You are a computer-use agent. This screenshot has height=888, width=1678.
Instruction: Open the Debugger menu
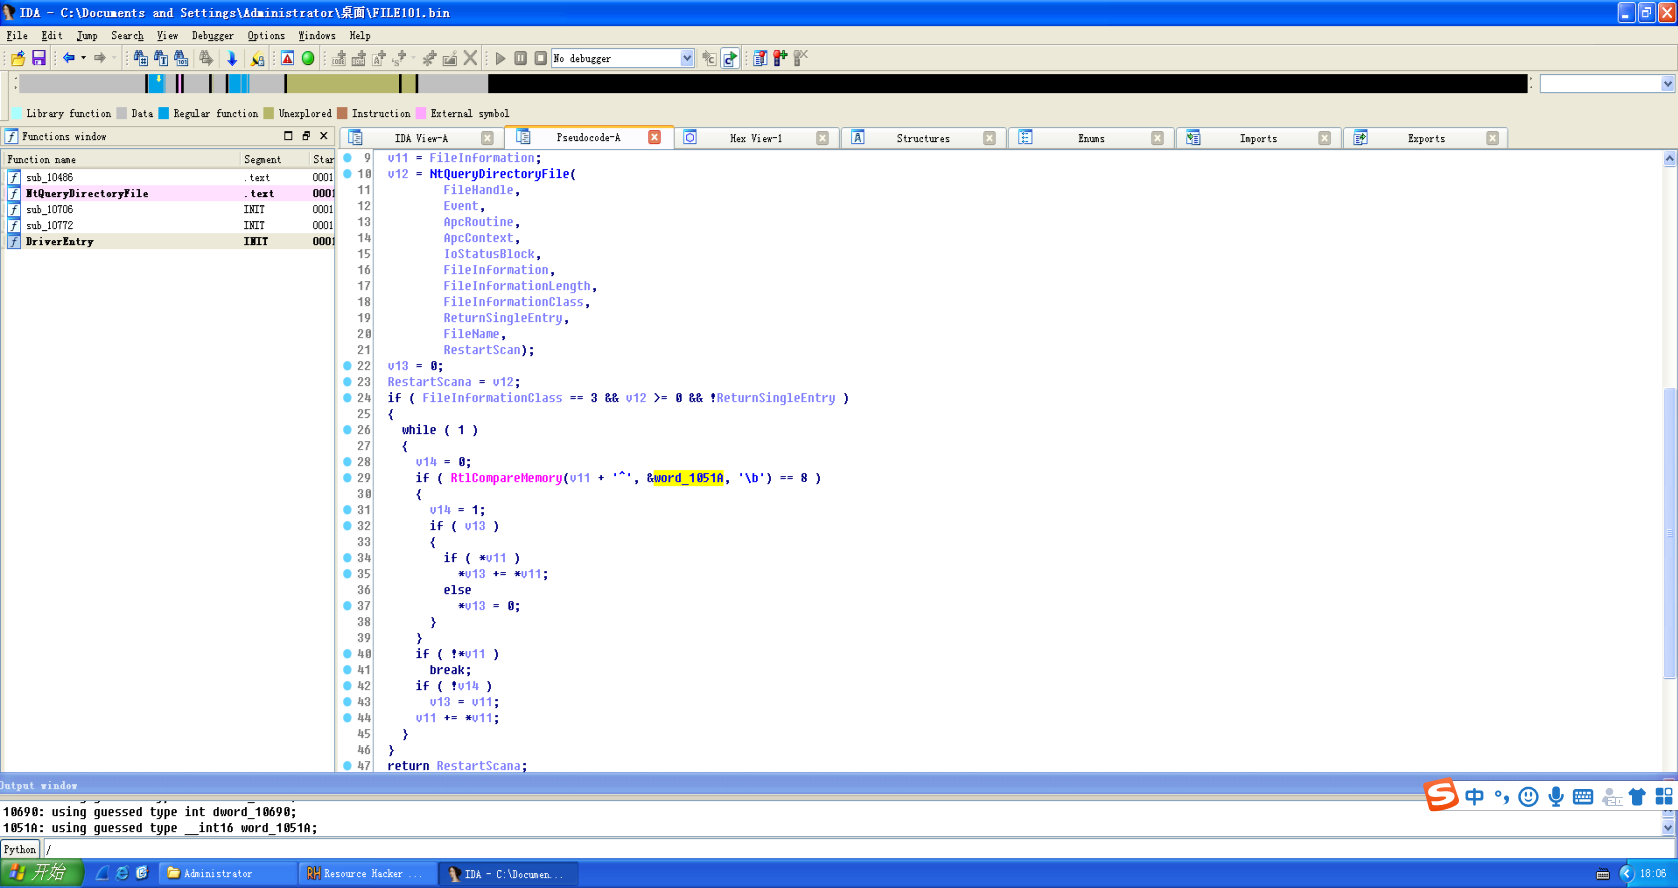pos(212,35)
